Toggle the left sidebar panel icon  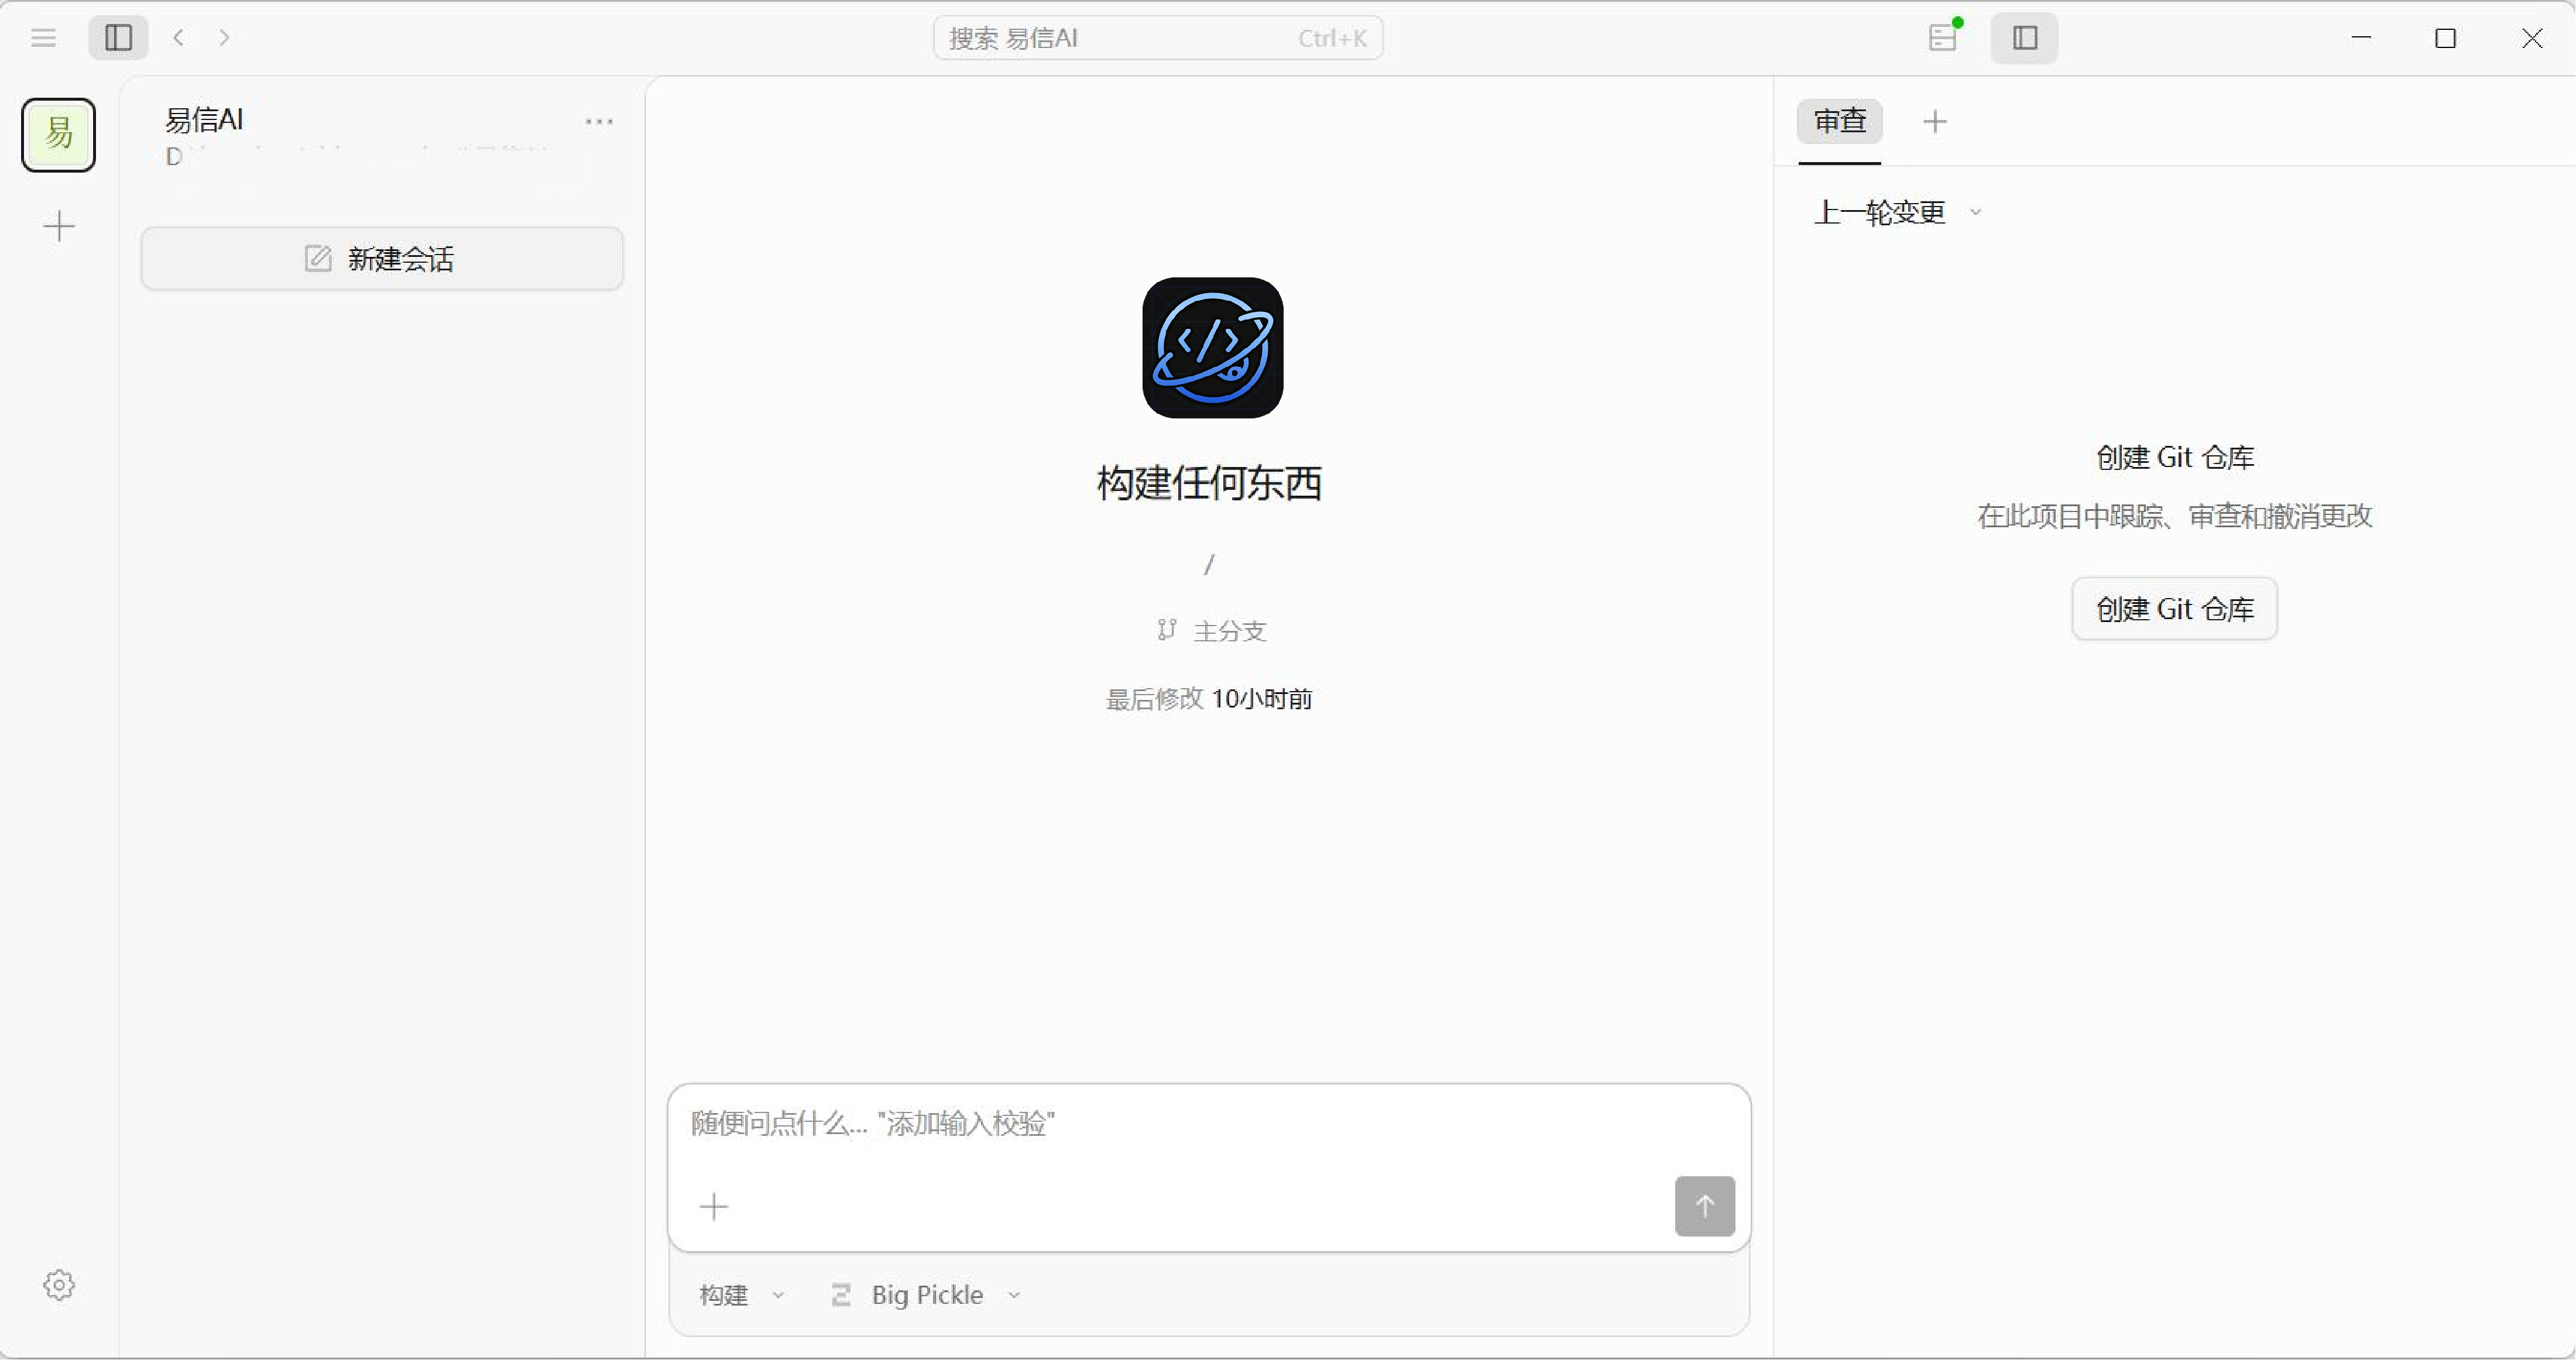click(118, 38)
